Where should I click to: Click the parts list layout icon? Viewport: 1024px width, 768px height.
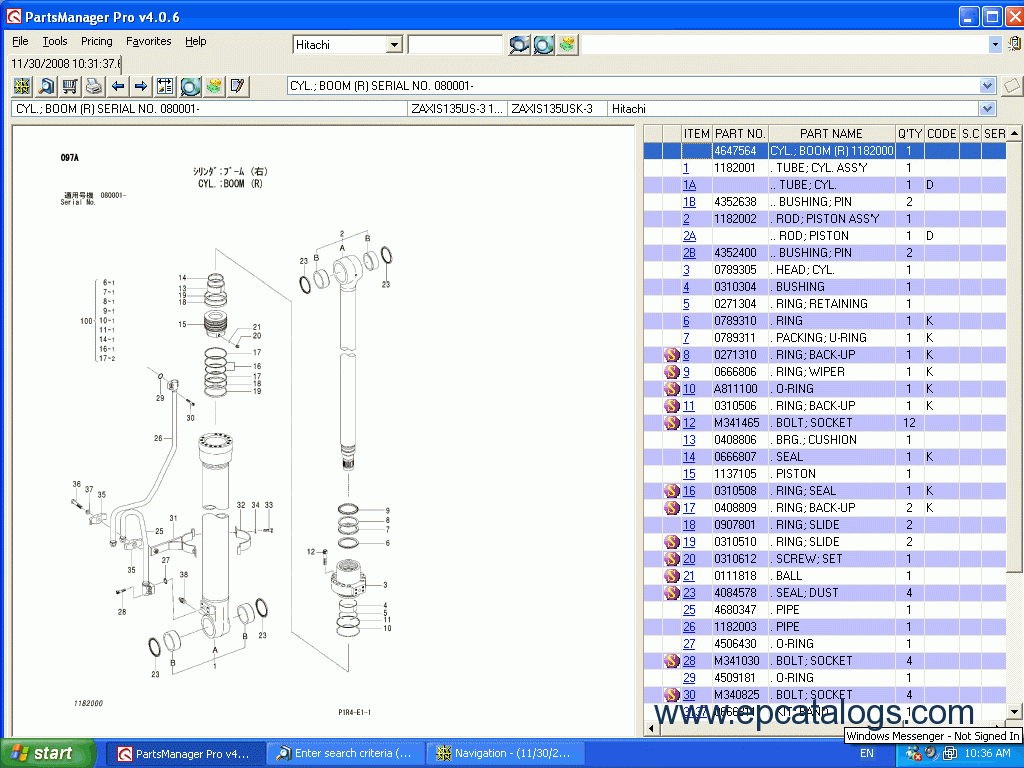(165, 86)
